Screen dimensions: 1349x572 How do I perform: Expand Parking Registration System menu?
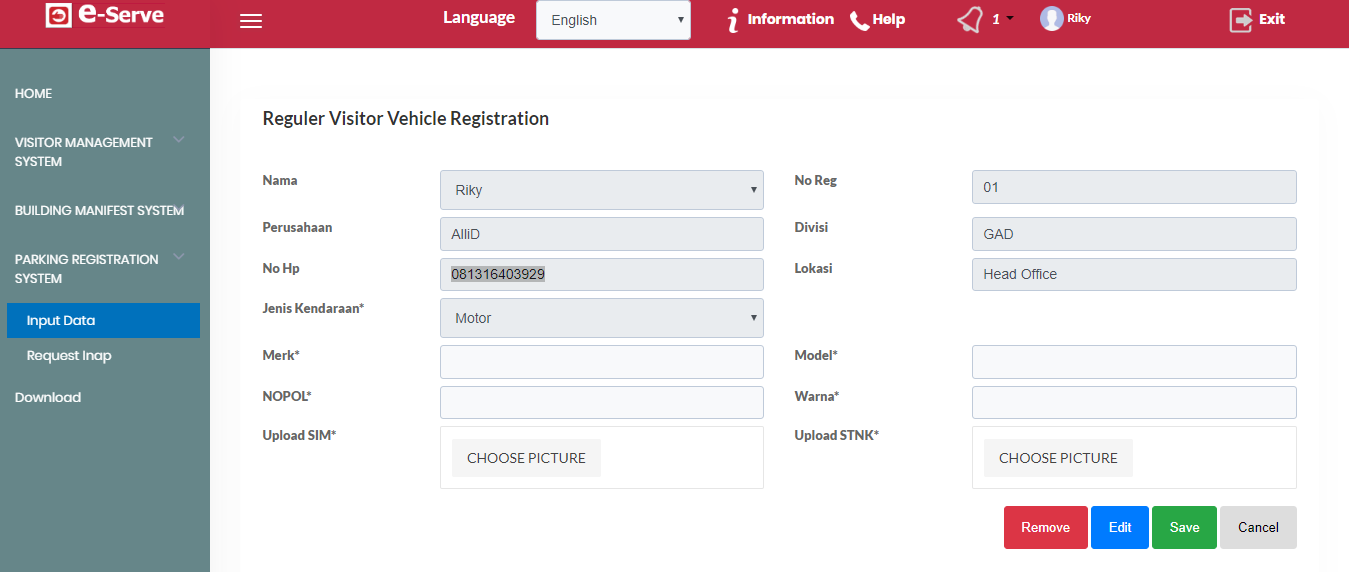179,257
